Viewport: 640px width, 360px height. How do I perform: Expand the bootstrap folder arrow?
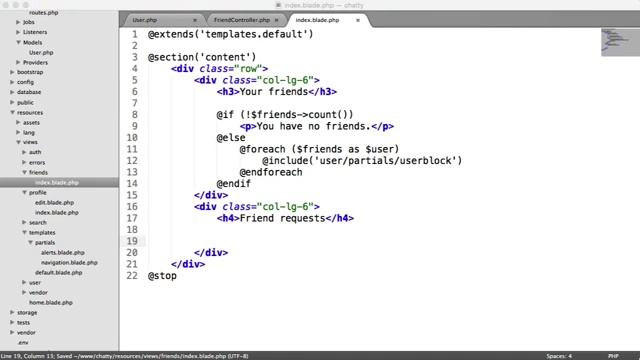(x=12, y=72)
